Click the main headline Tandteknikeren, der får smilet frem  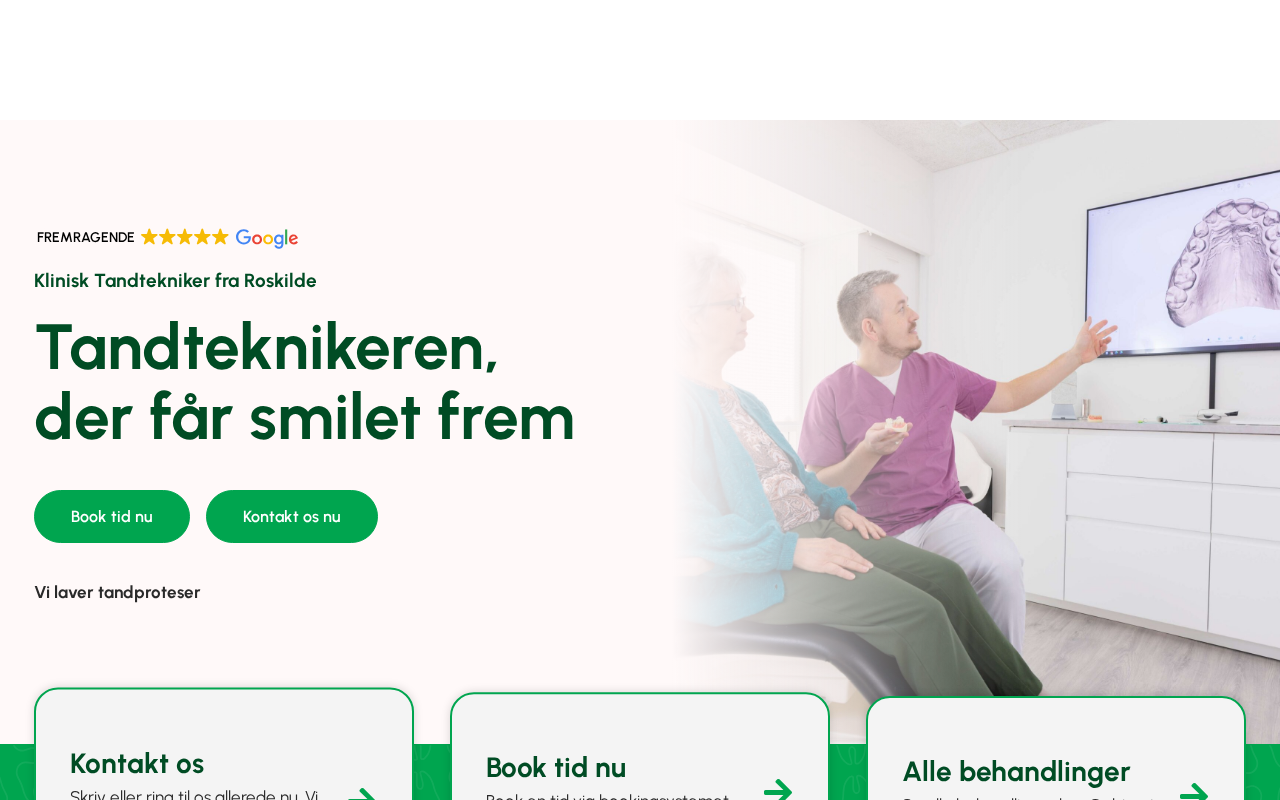[x=305, y=381]
